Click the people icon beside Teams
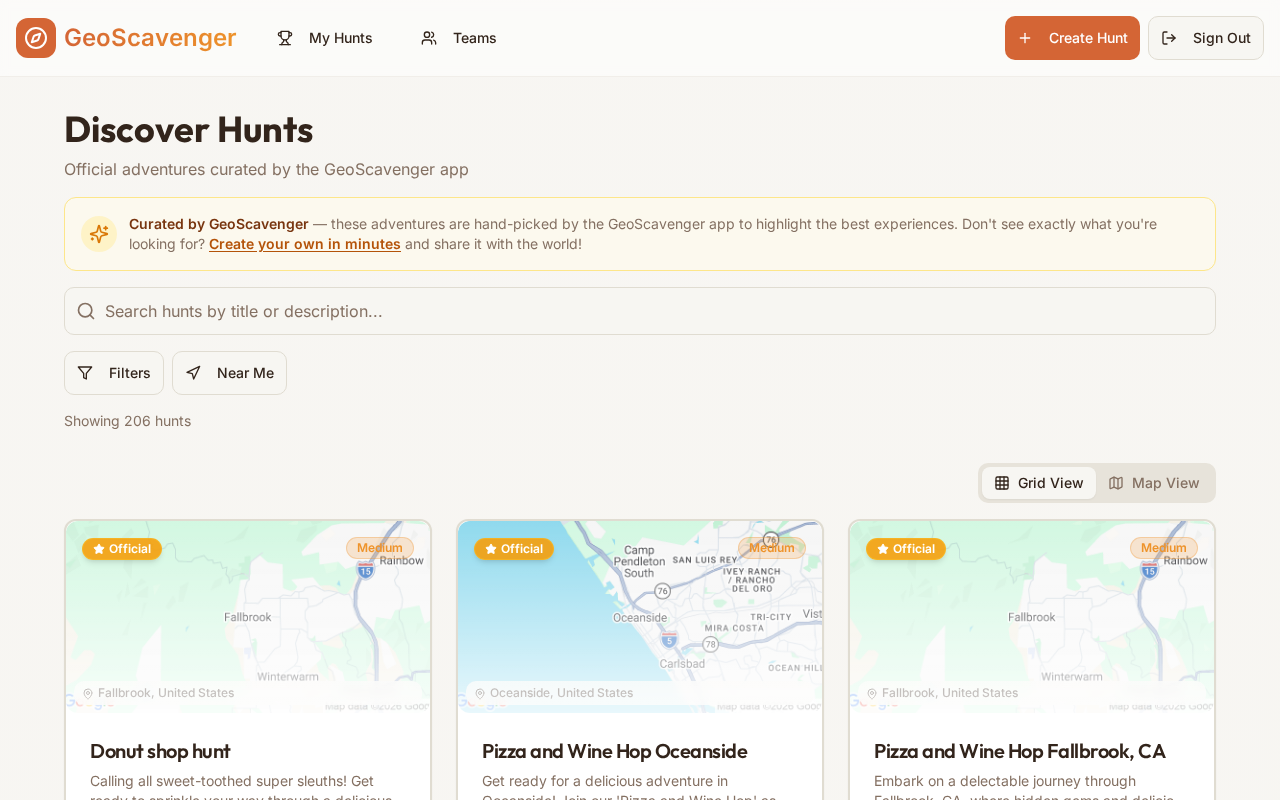This screenshot has width=1280, height=800. coord(429,38)
